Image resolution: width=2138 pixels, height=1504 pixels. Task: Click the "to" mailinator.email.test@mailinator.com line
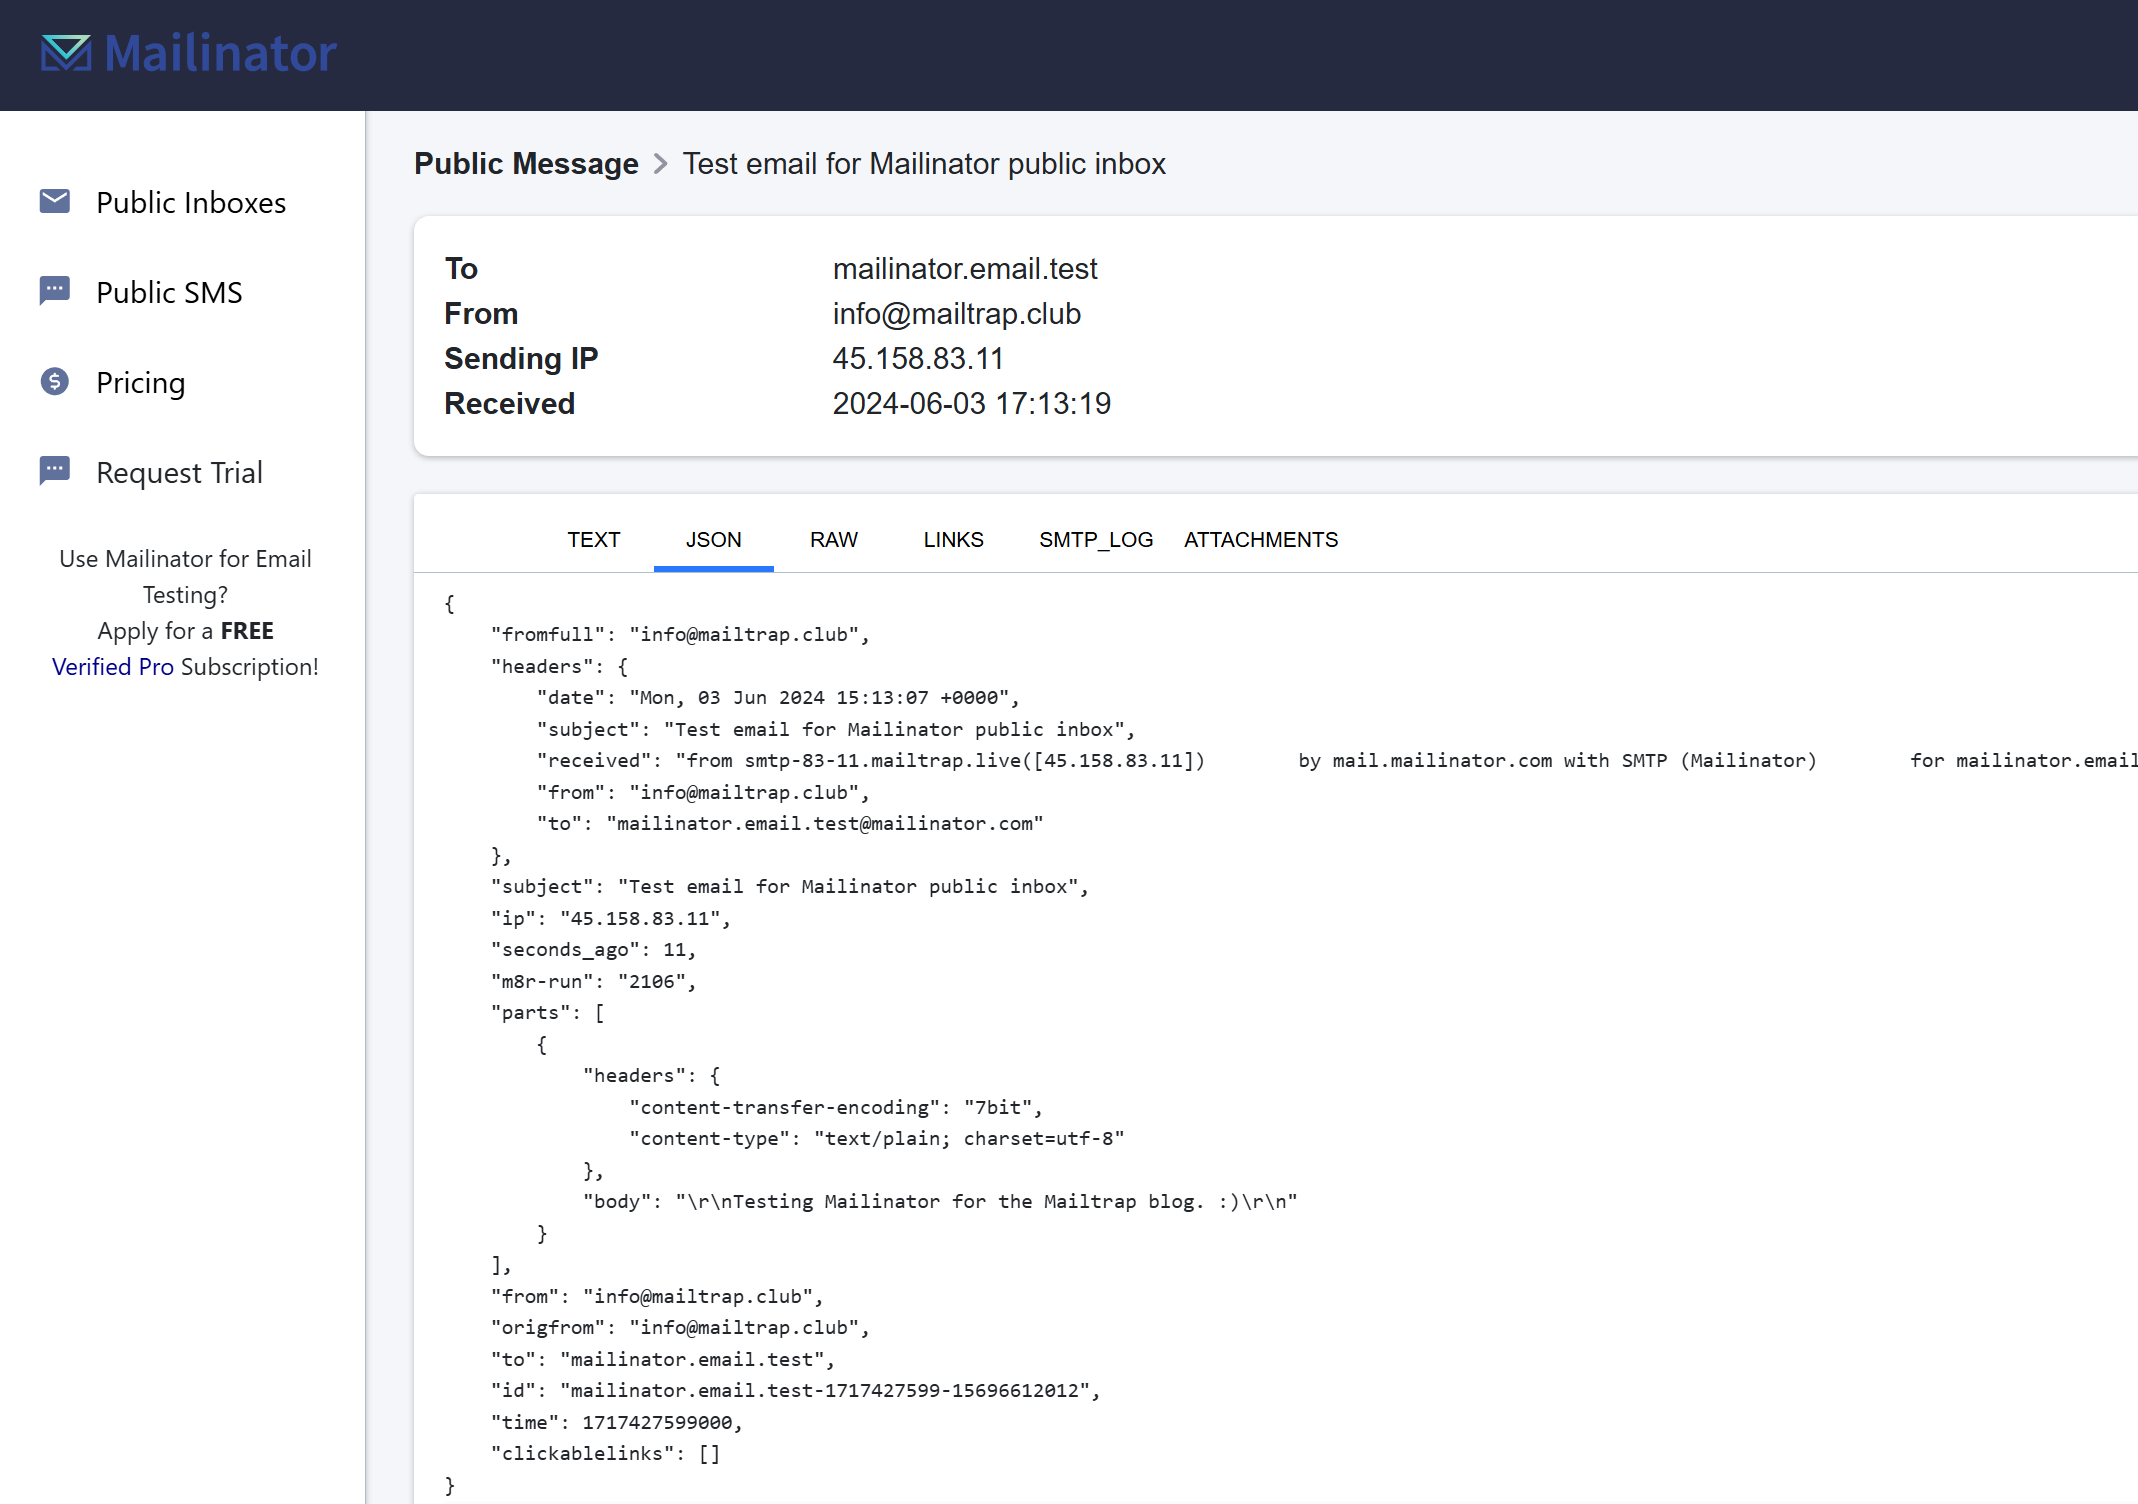[x=790, y=824]
